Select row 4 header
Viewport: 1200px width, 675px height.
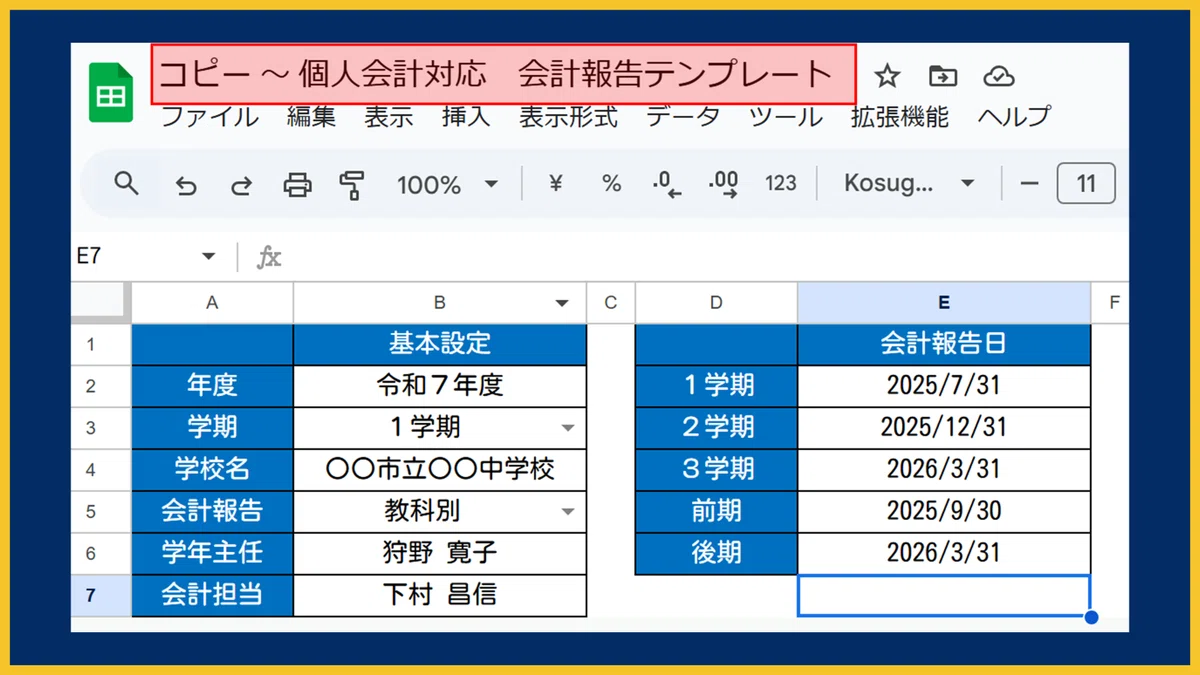101,470
